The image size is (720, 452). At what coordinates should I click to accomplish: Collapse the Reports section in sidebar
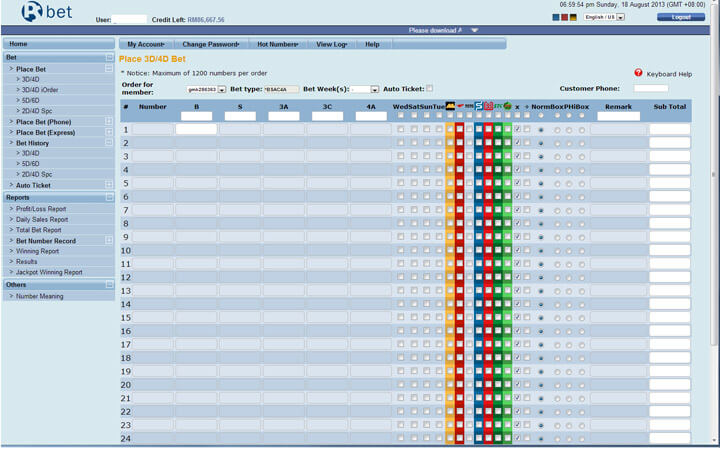pos(109,197)
